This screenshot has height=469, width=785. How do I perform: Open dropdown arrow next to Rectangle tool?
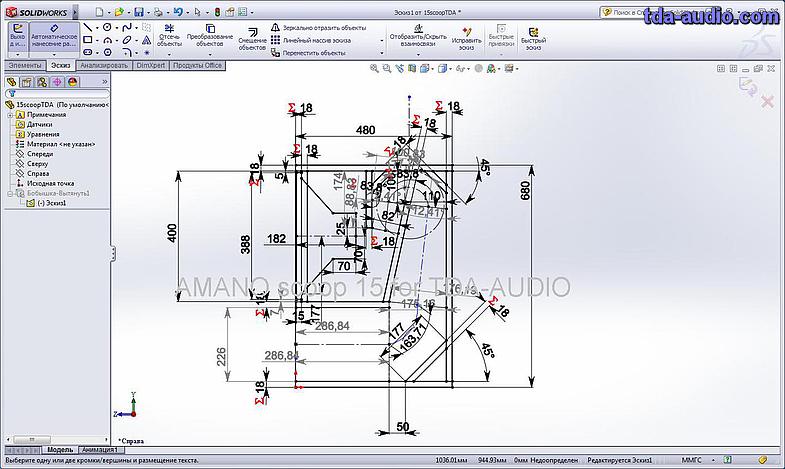tap(97, 41)
